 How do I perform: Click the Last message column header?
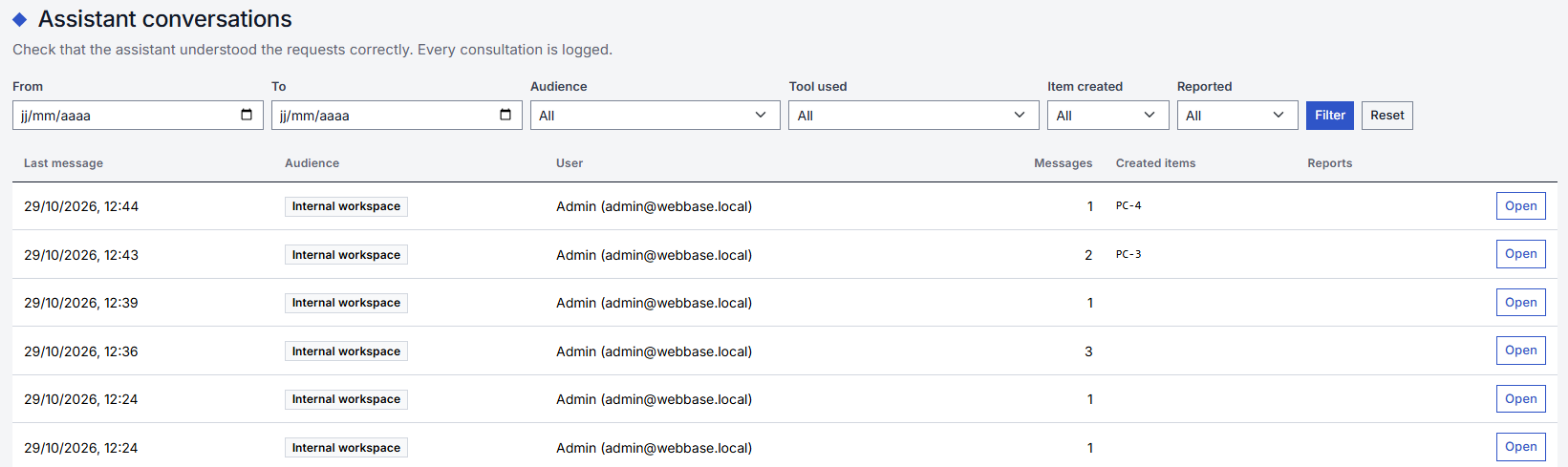pyautogui.click(x=63, y=162)
